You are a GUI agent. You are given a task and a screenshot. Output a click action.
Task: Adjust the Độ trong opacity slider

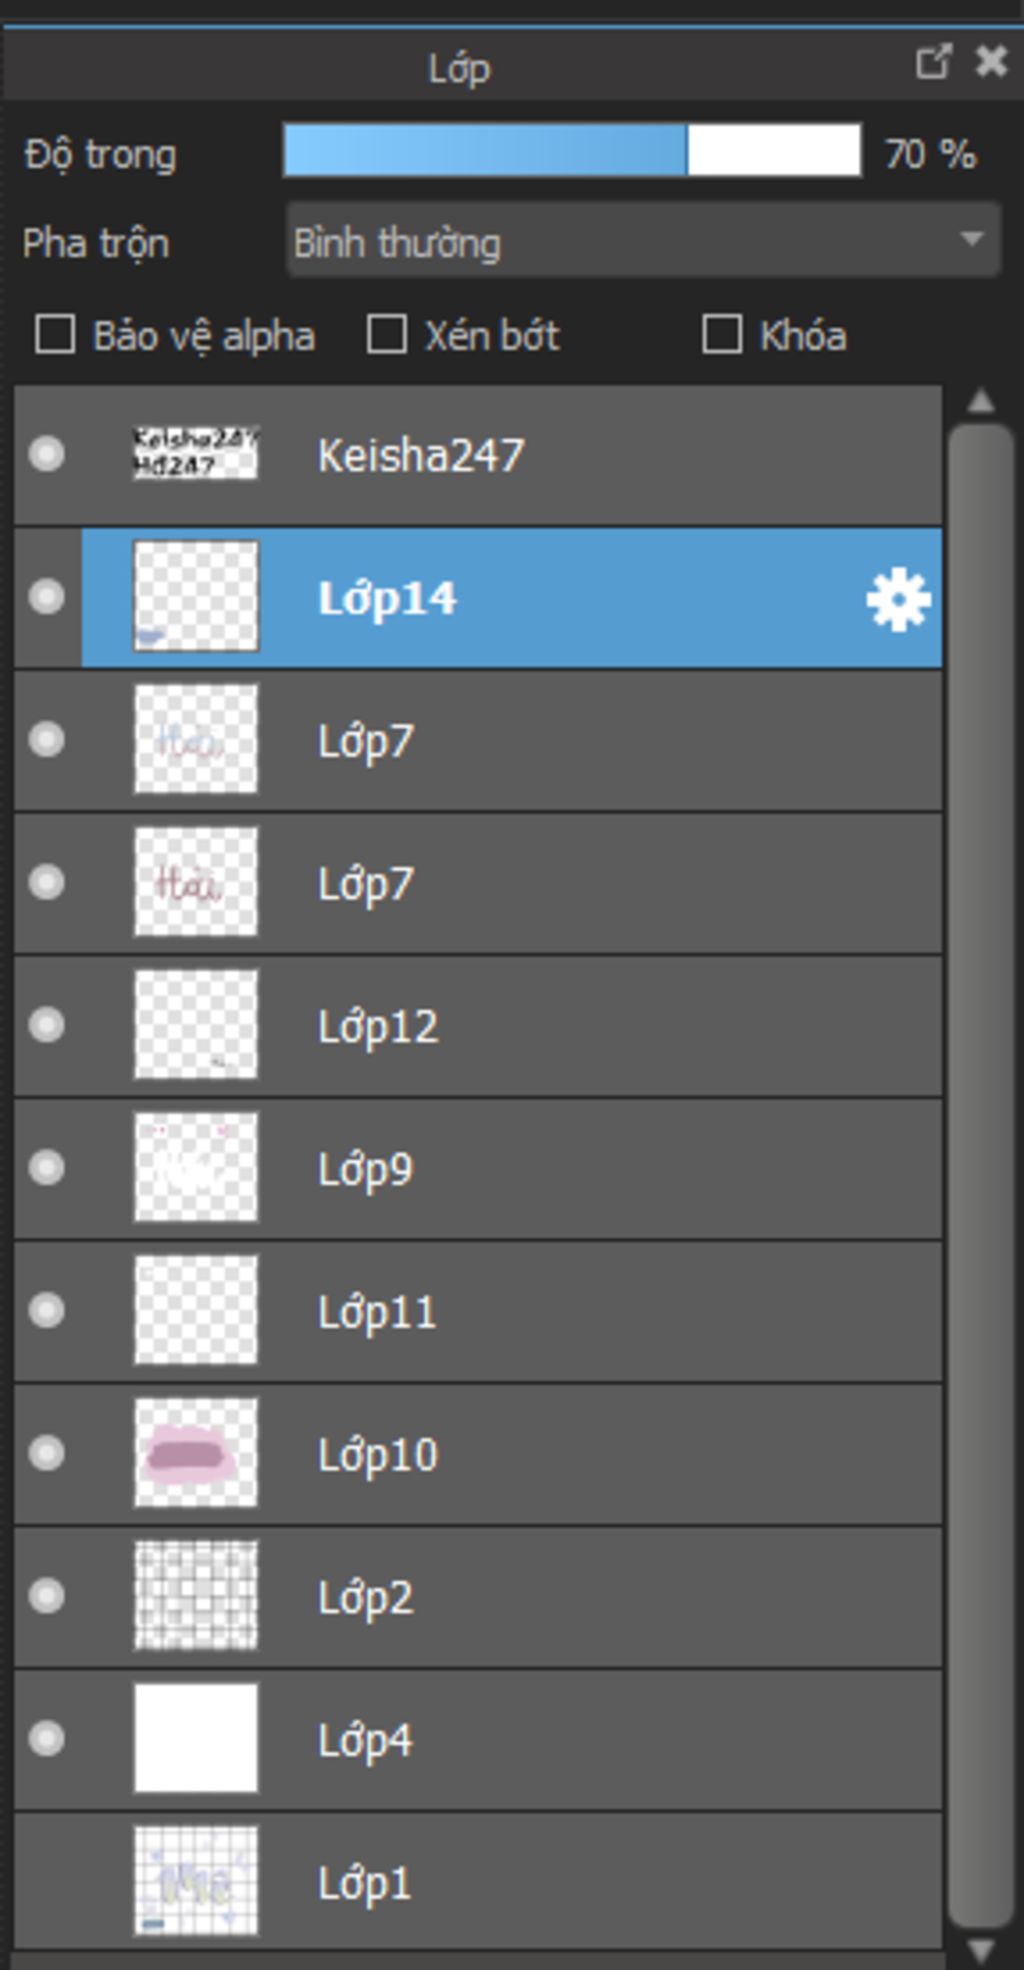click(x=572, y=151)
